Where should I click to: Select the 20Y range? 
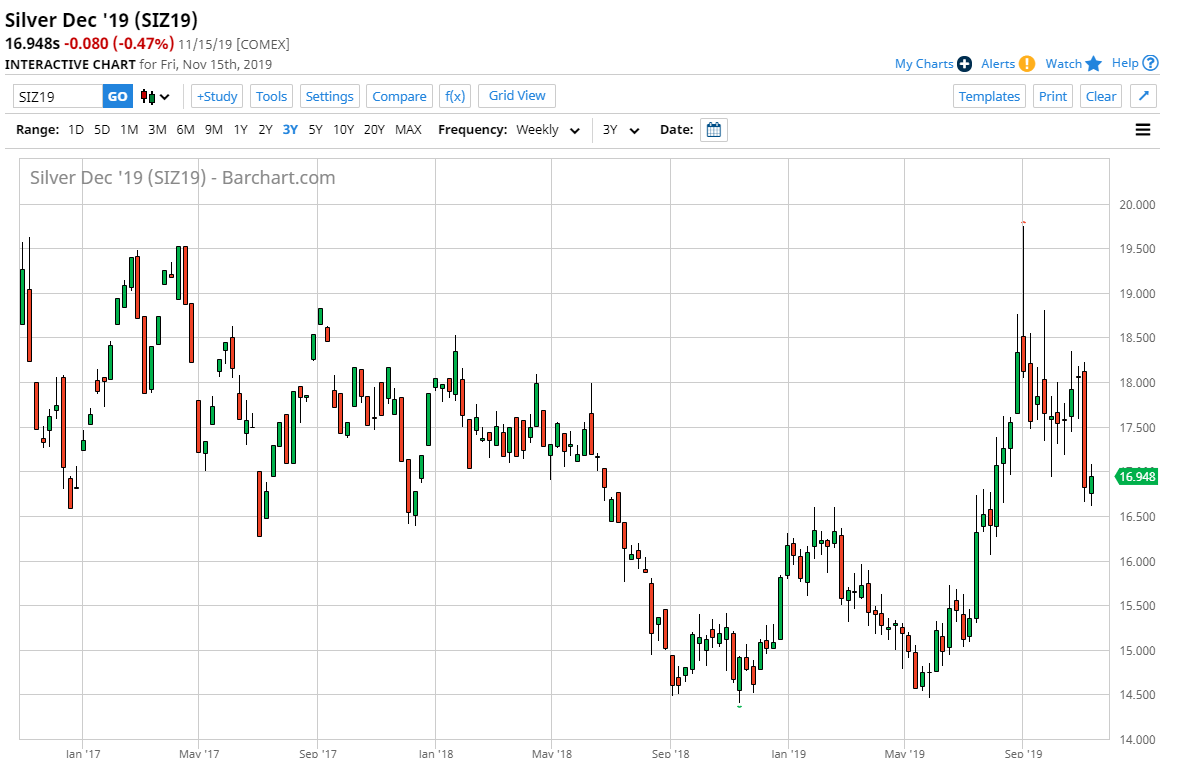374,130
